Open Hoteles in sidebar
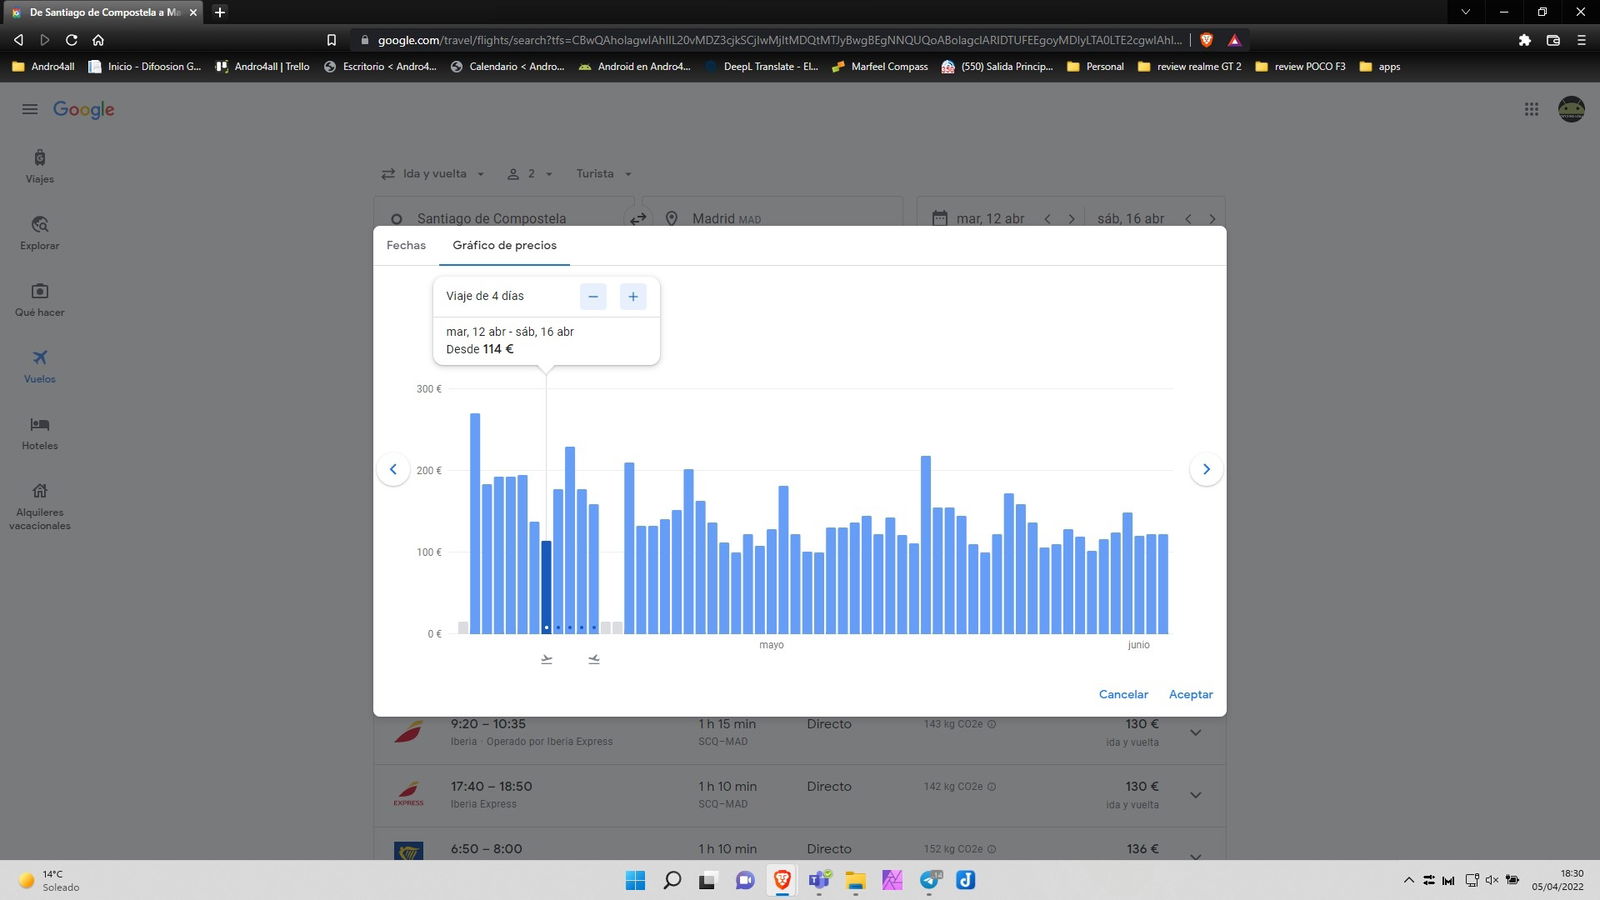This screenshot has height=900, width=1600. click(40, 433)
